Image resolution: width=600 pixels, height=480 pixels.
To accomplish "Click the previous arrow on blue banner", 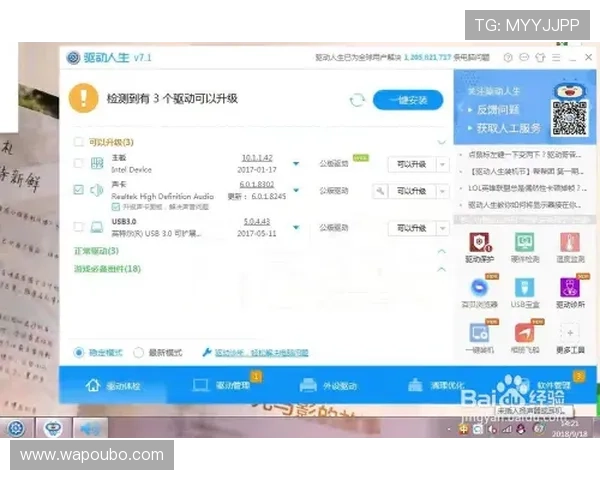I will tap(460, 108).
